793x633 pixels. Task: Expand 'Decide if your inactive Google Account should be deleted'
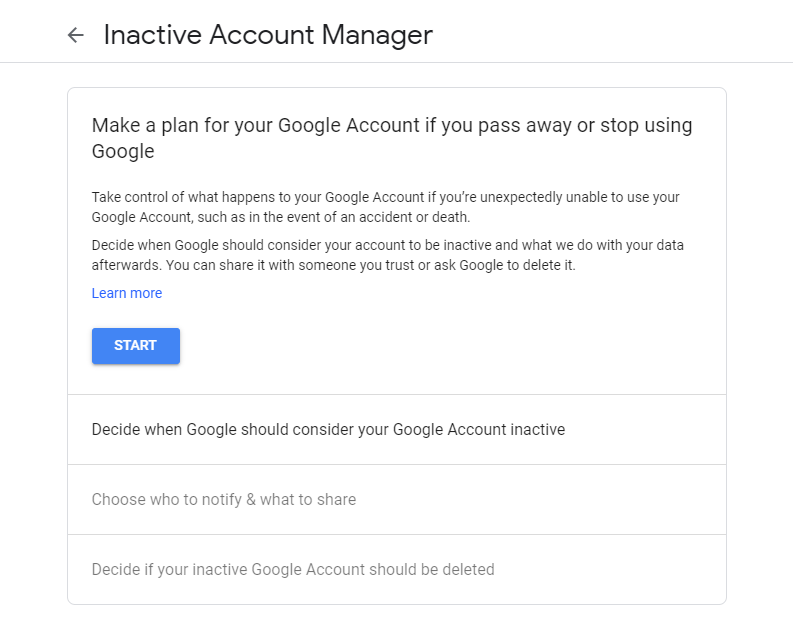tap(397, 569)
